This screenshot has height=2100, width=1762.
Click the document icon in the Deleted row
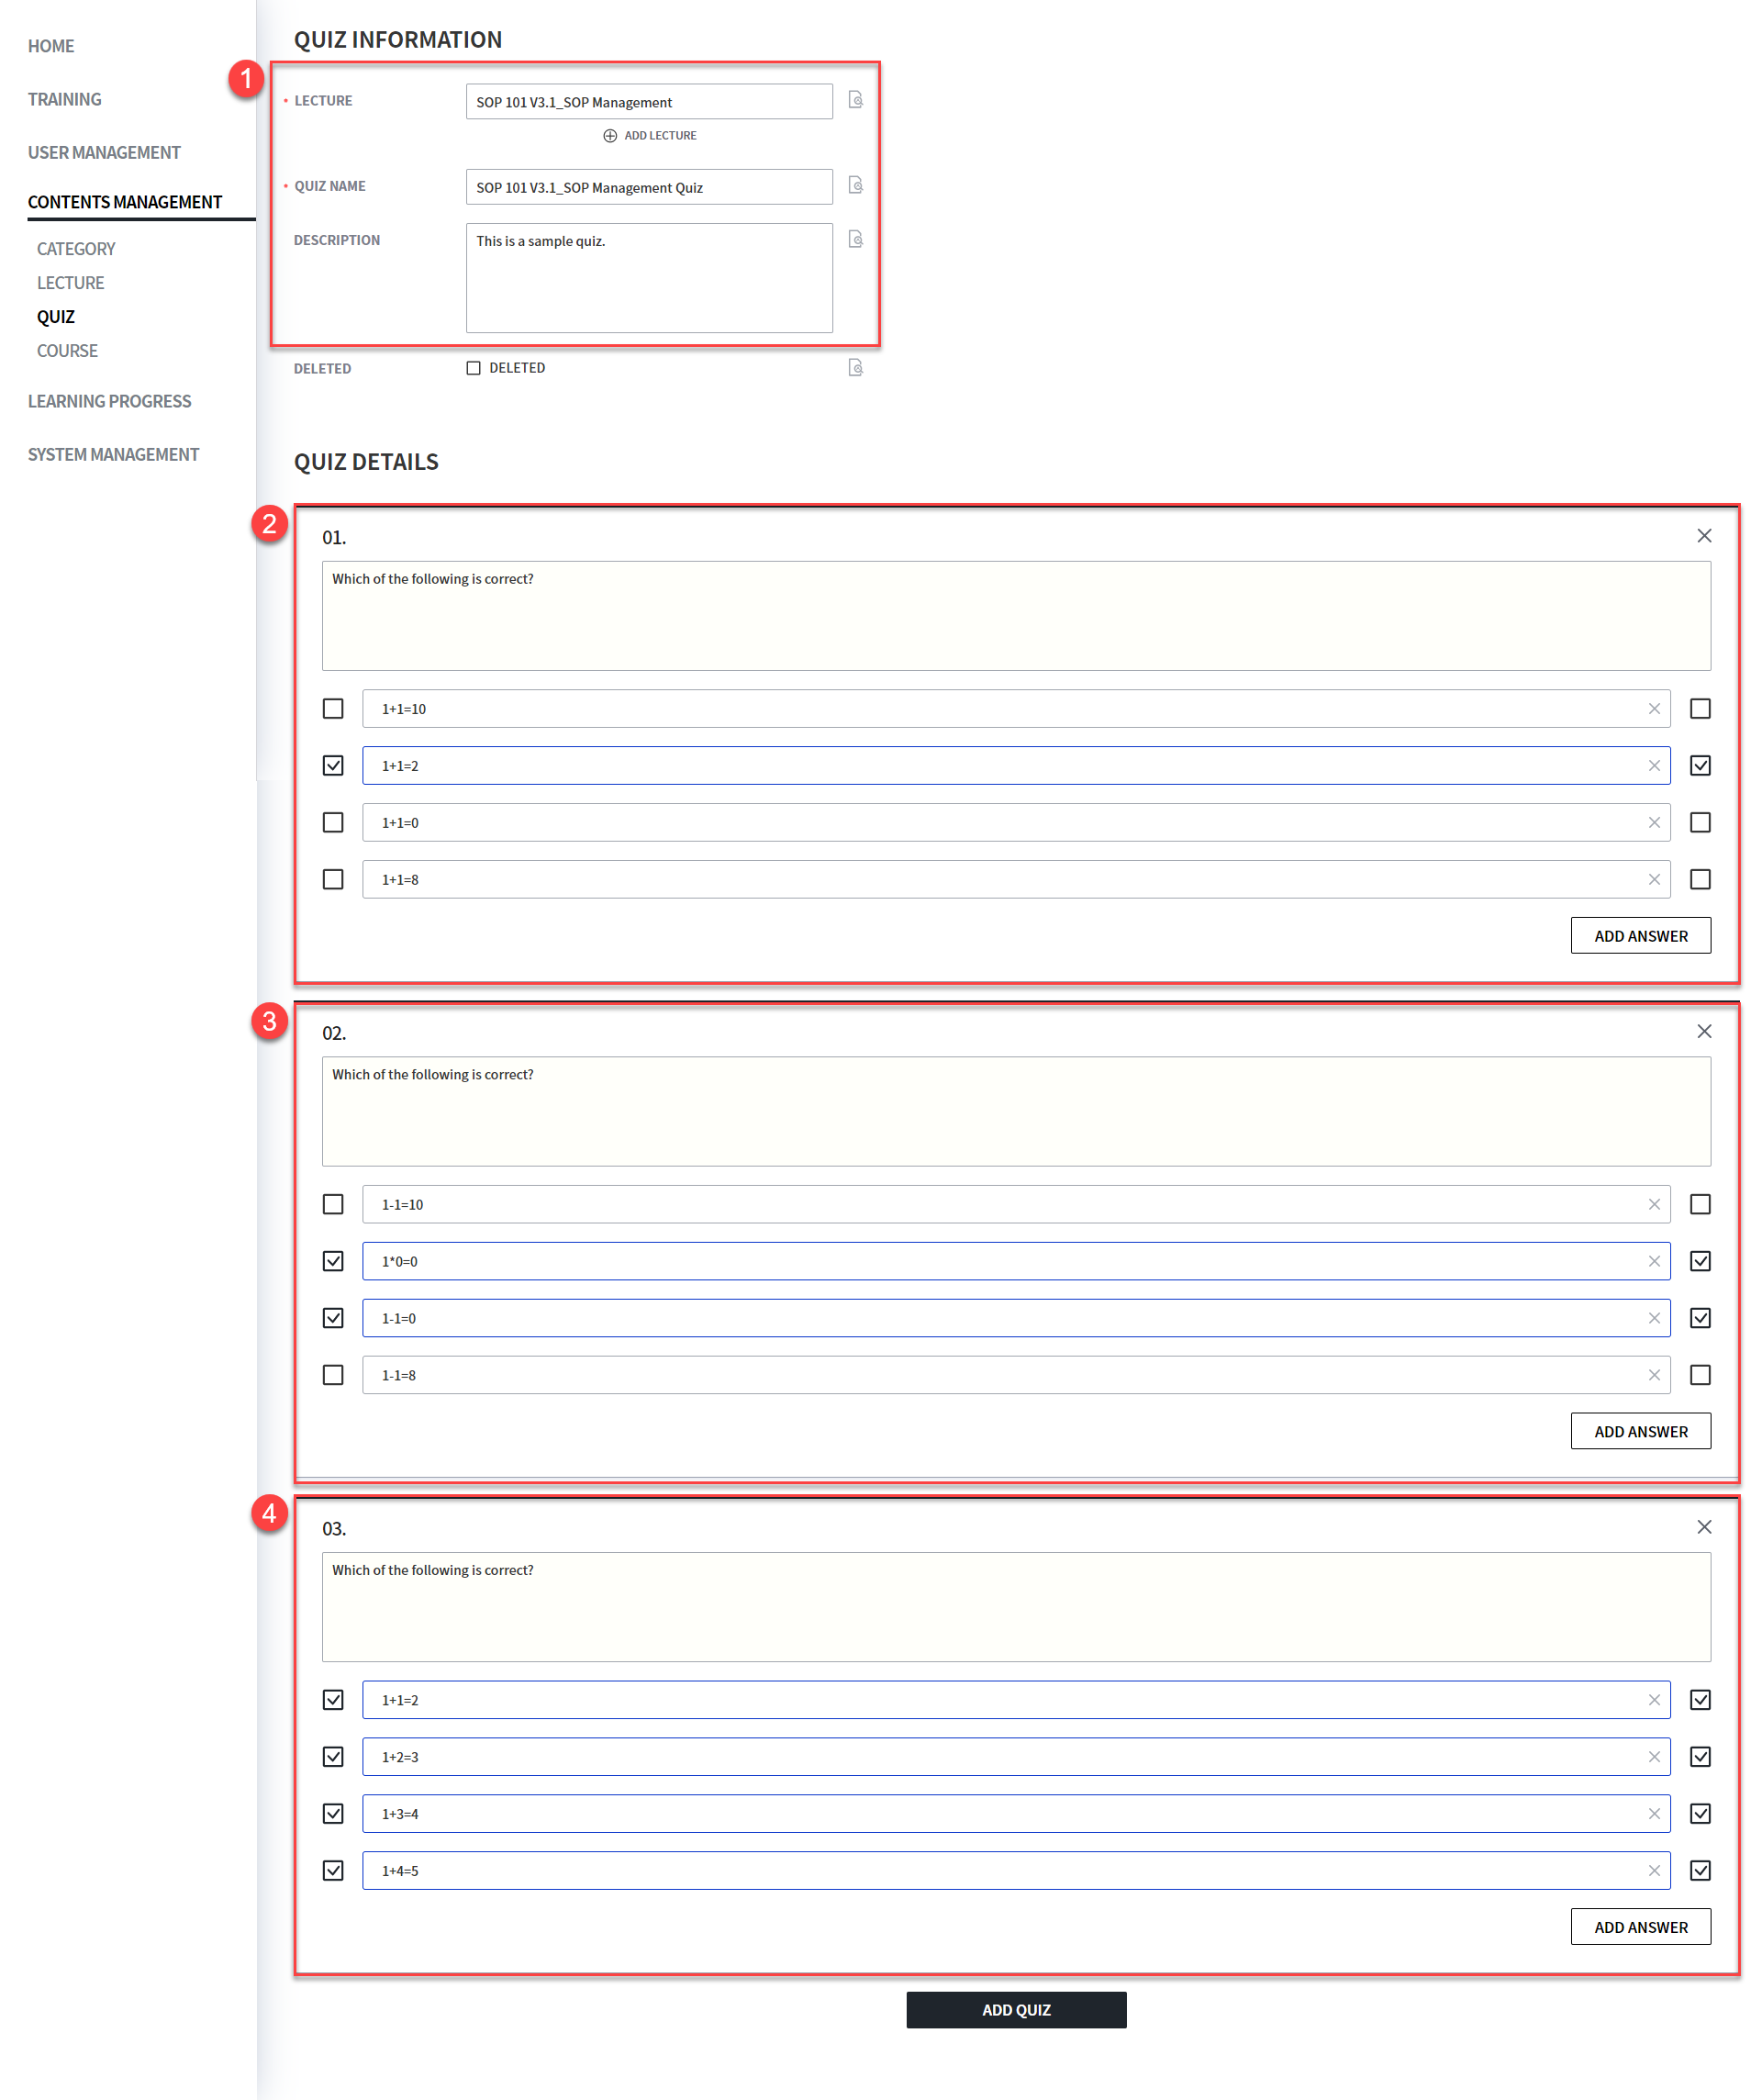(x=855, y=368)
